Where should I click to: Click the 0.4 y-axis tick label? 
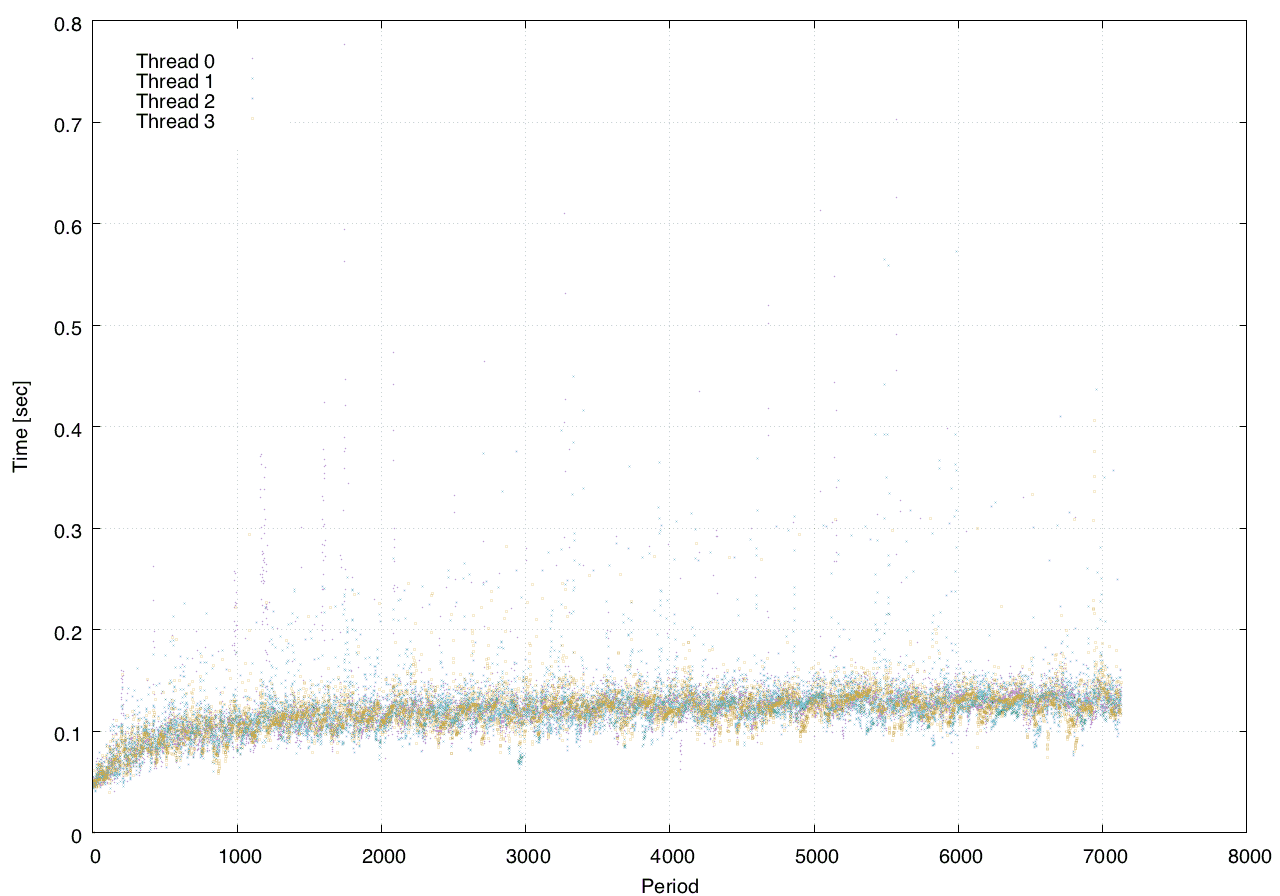tap(65, 427)
